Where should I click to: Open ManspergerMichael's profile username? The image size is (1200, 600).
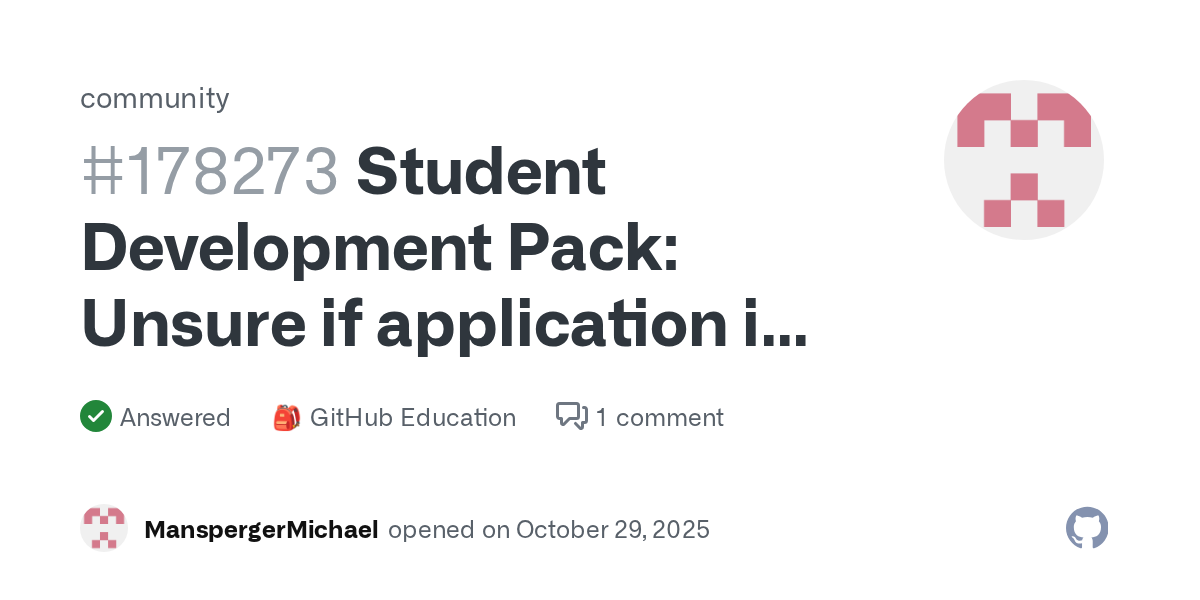pos(261,529)
